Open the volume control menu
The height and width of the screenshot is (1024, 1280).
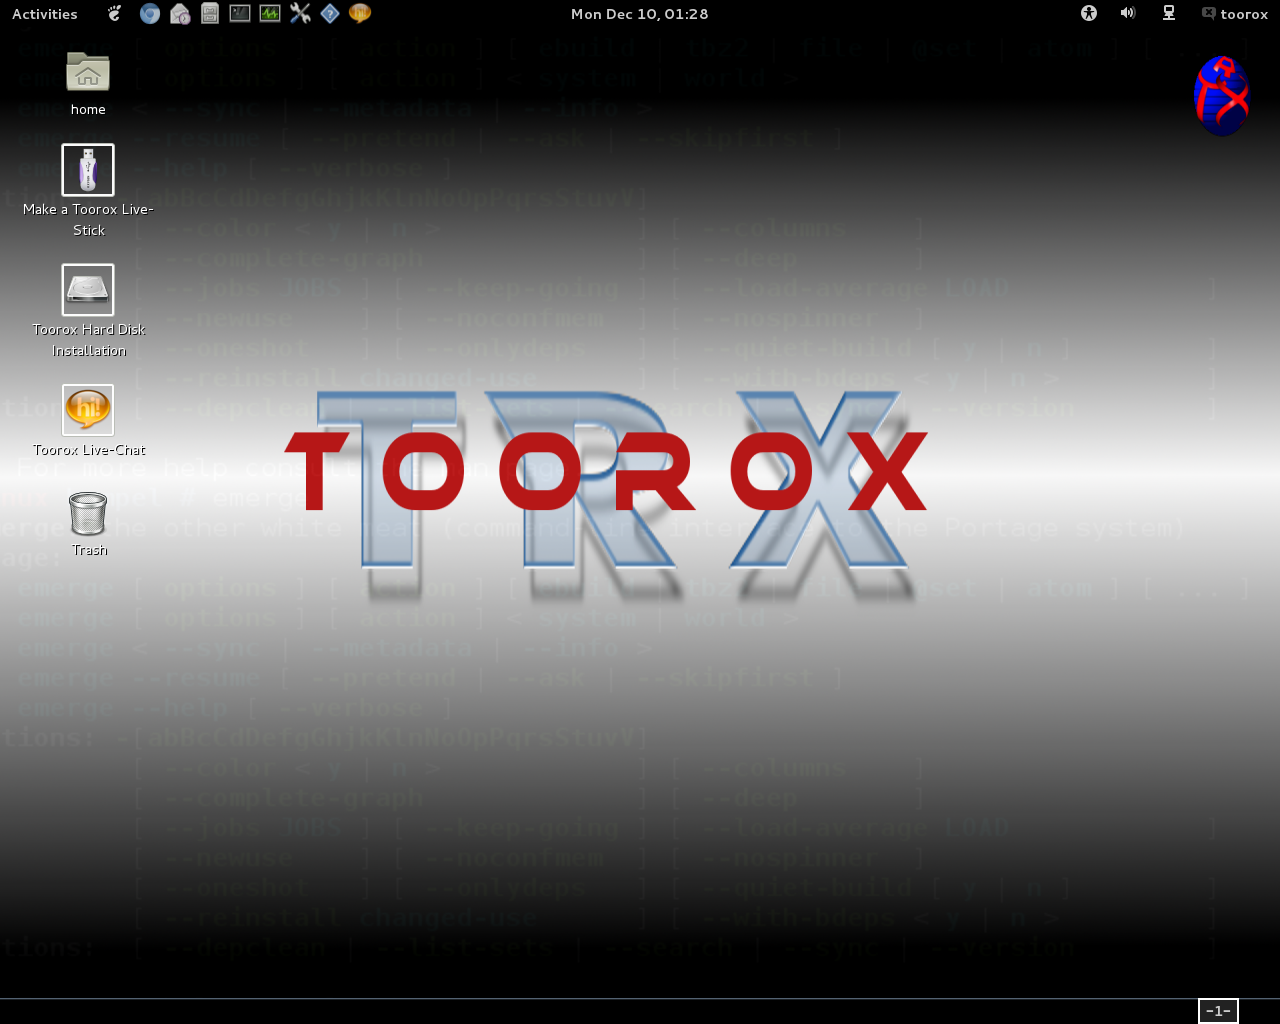tap(1128, 14)
